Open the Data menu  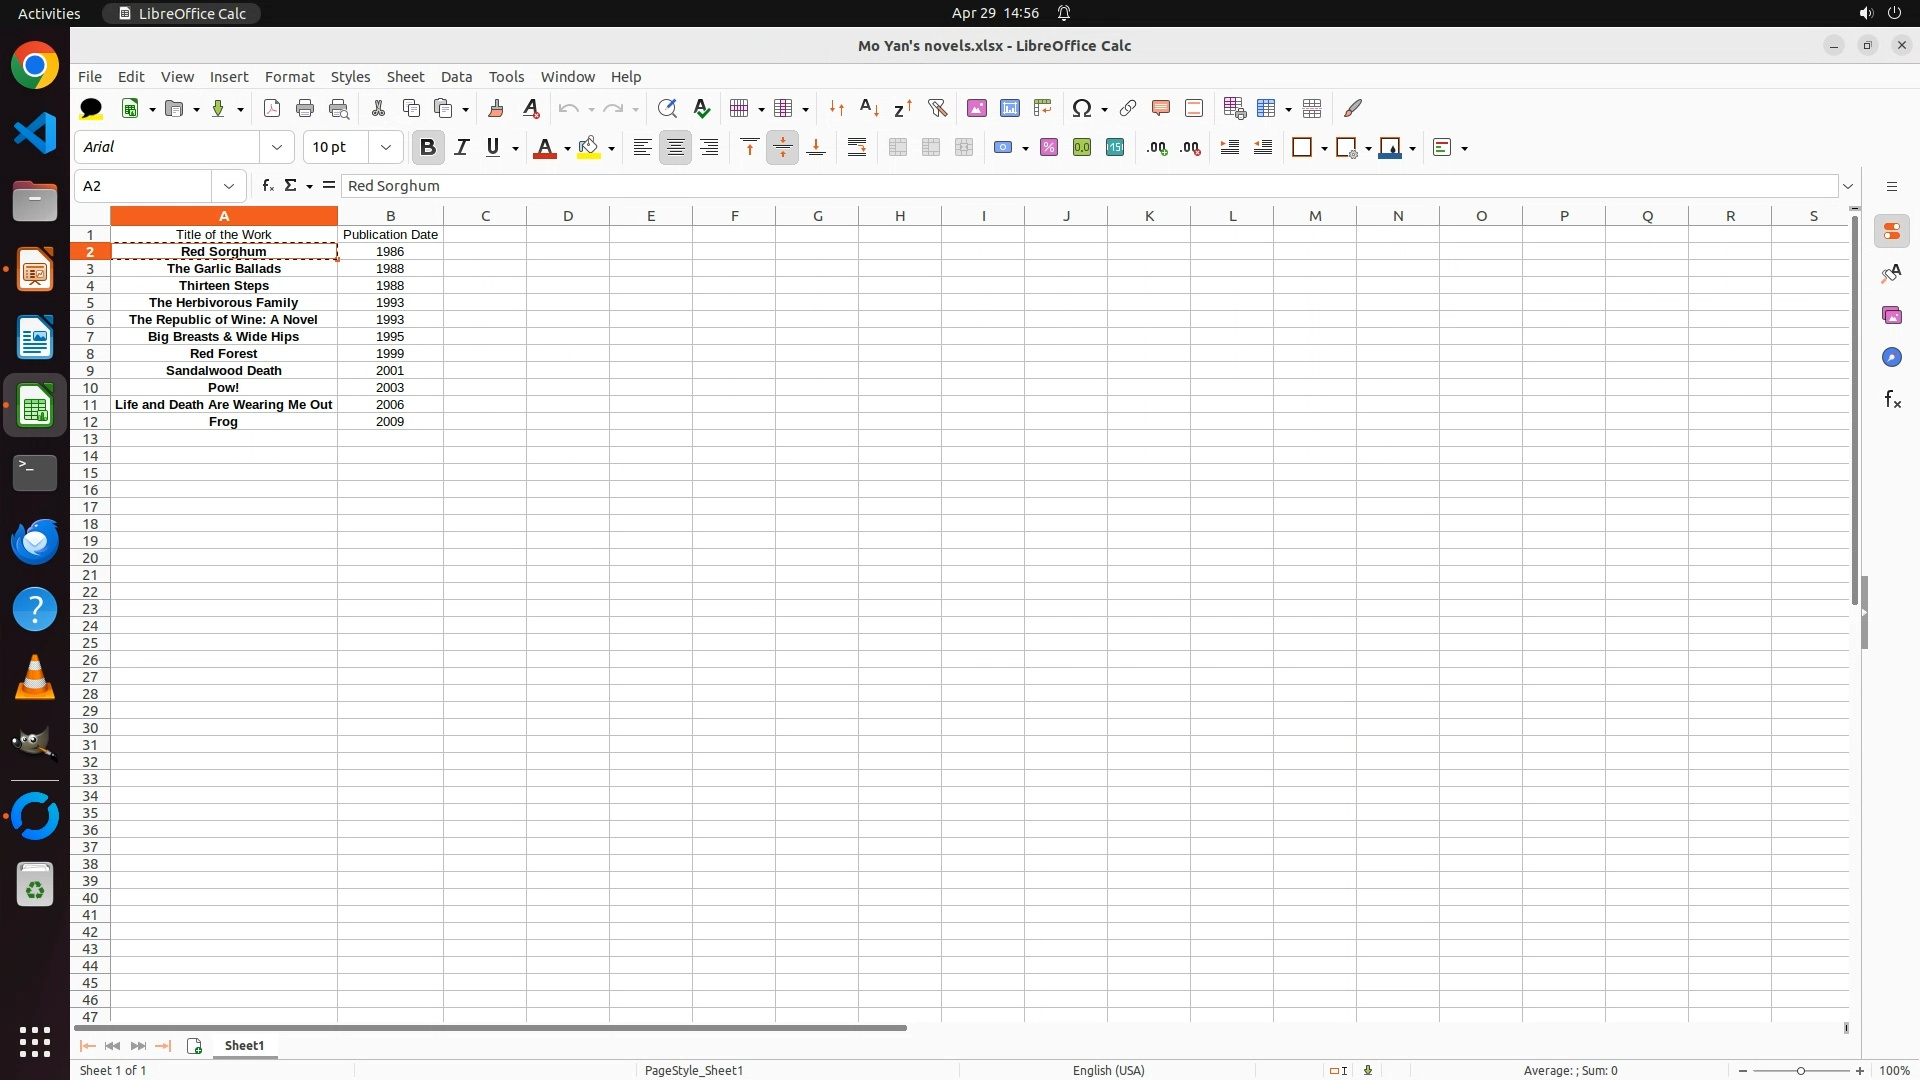coord(456,77)
